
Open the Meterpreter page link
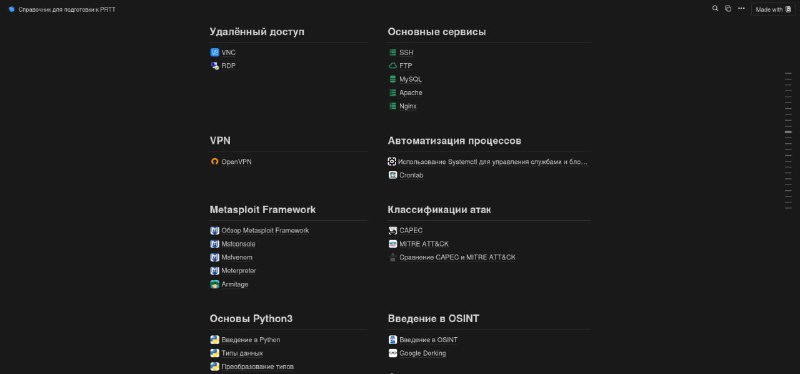(x=239, y=271)
